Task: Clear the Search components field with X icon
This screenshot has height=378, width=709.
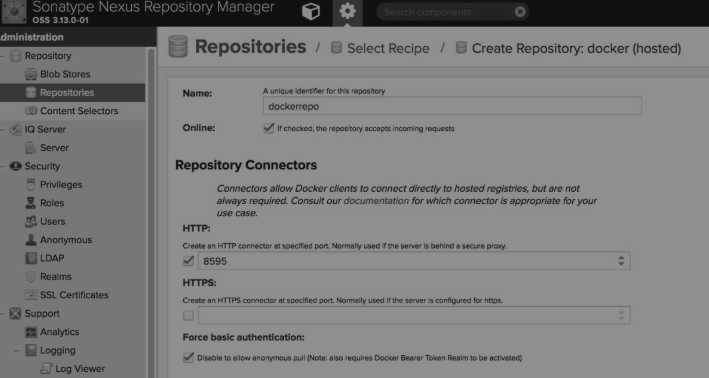Action: [x=520, y=12]
